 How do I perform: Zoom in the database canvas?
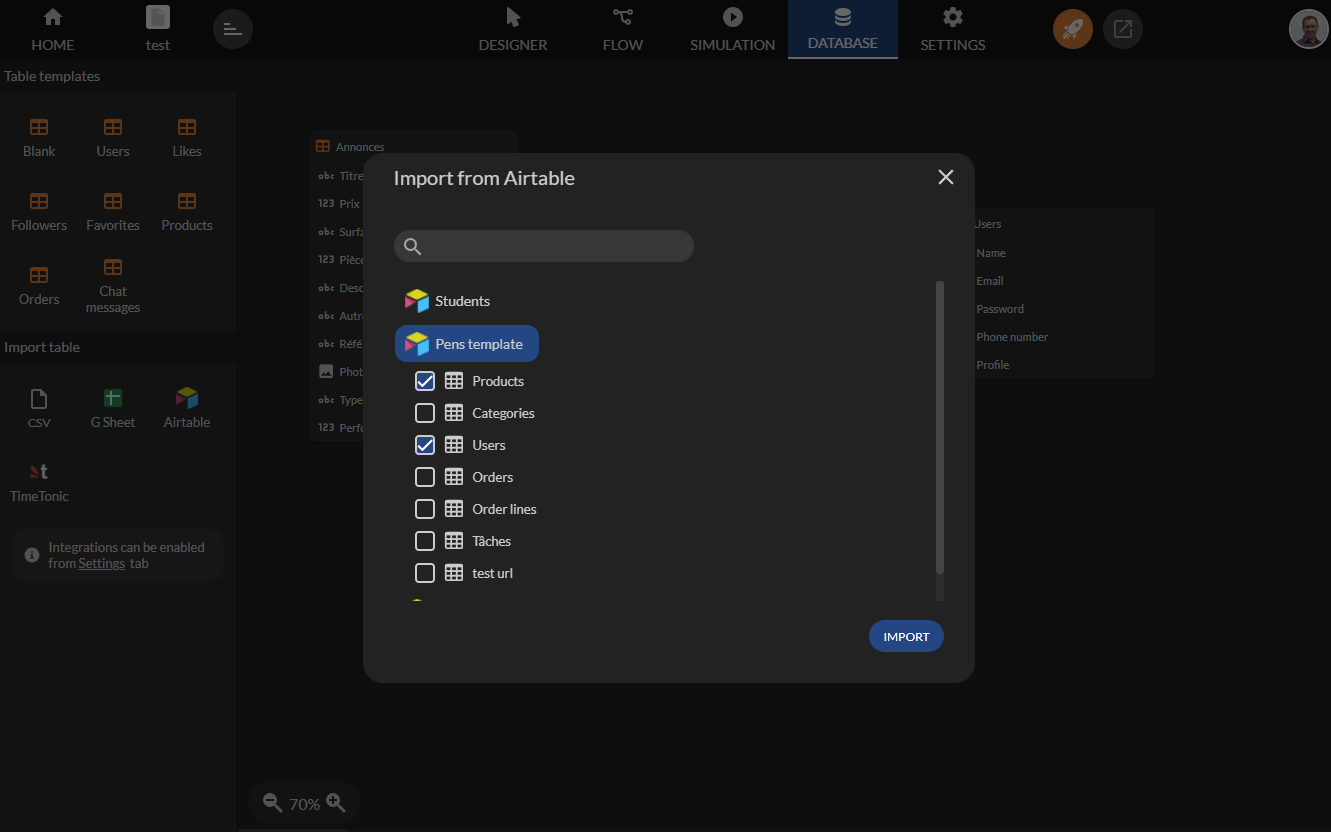pyautogui.click(x=336, y=803)
